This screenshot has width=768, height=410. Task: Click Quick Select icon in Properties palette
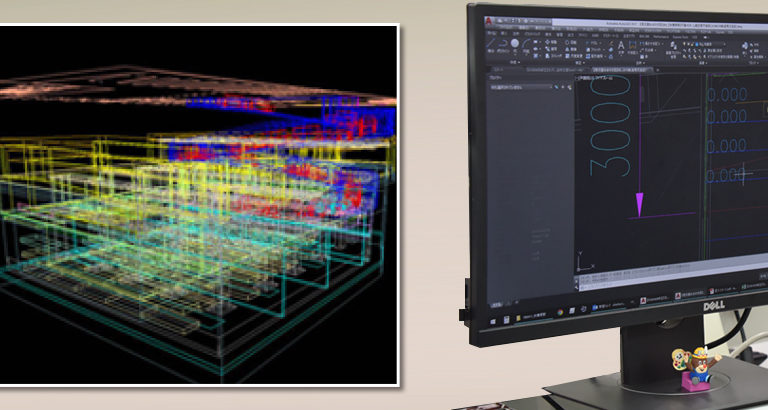pyautogui.click(x=570, y=87)
